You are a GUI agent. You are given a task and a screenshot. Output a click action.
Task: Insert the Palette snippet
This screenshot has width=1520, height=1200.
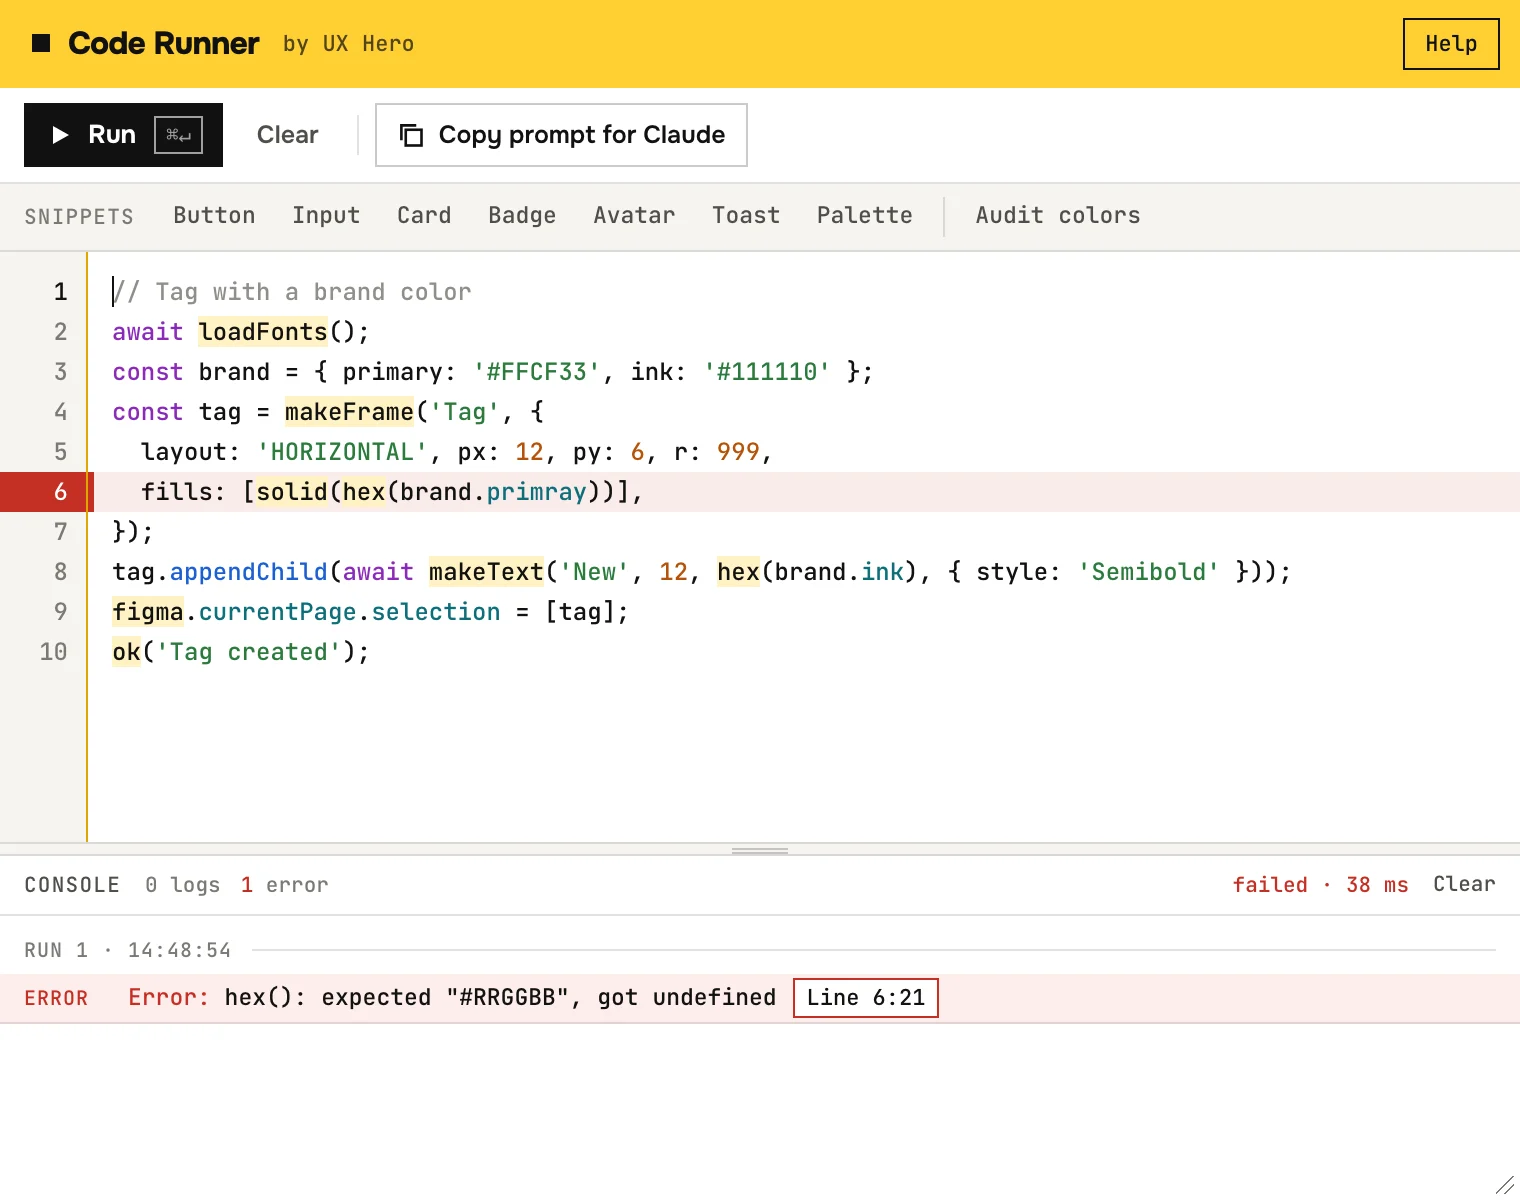pyautogui.click(x=865, y=216)
